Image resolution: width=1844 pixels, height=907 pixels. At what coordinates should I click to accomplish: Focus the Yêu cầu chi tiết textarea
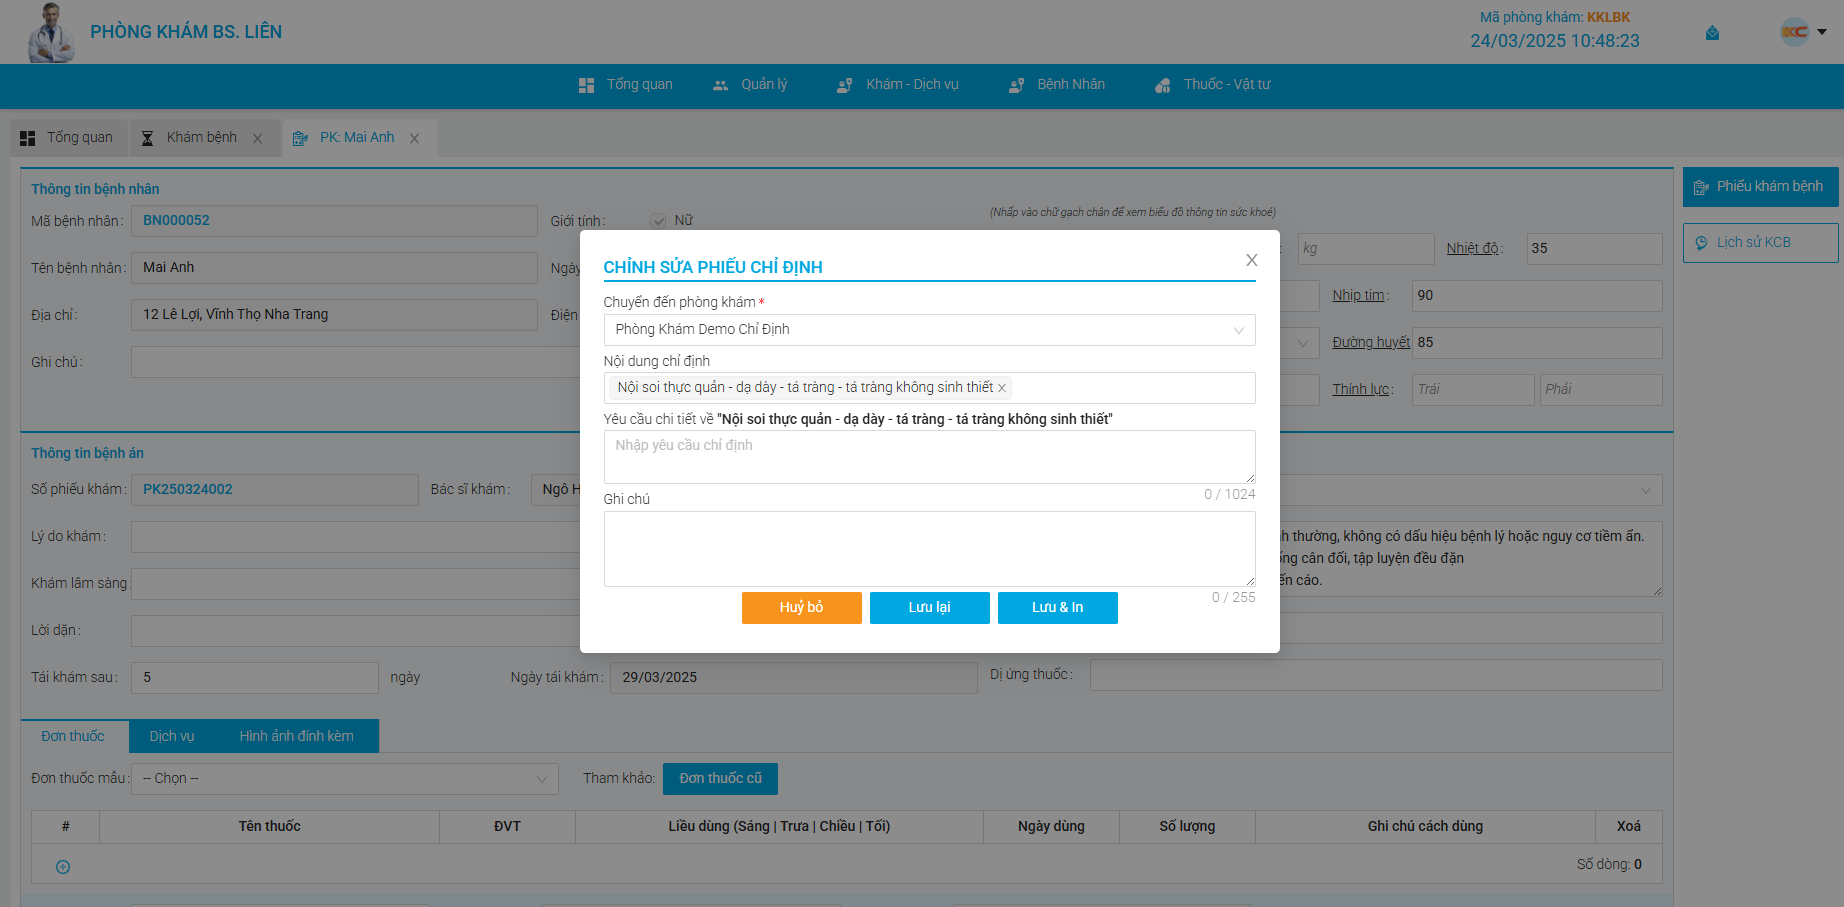[929, 457]
